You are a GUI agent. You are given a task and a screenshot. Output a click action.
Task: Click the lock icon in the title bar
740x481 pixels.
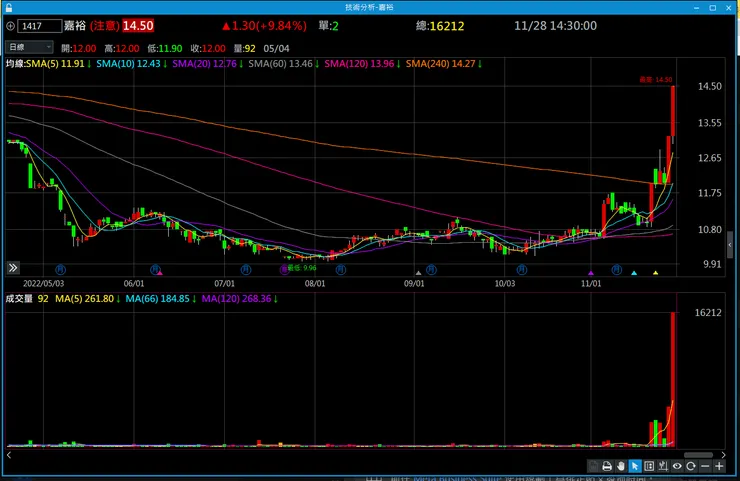(8, 7)
